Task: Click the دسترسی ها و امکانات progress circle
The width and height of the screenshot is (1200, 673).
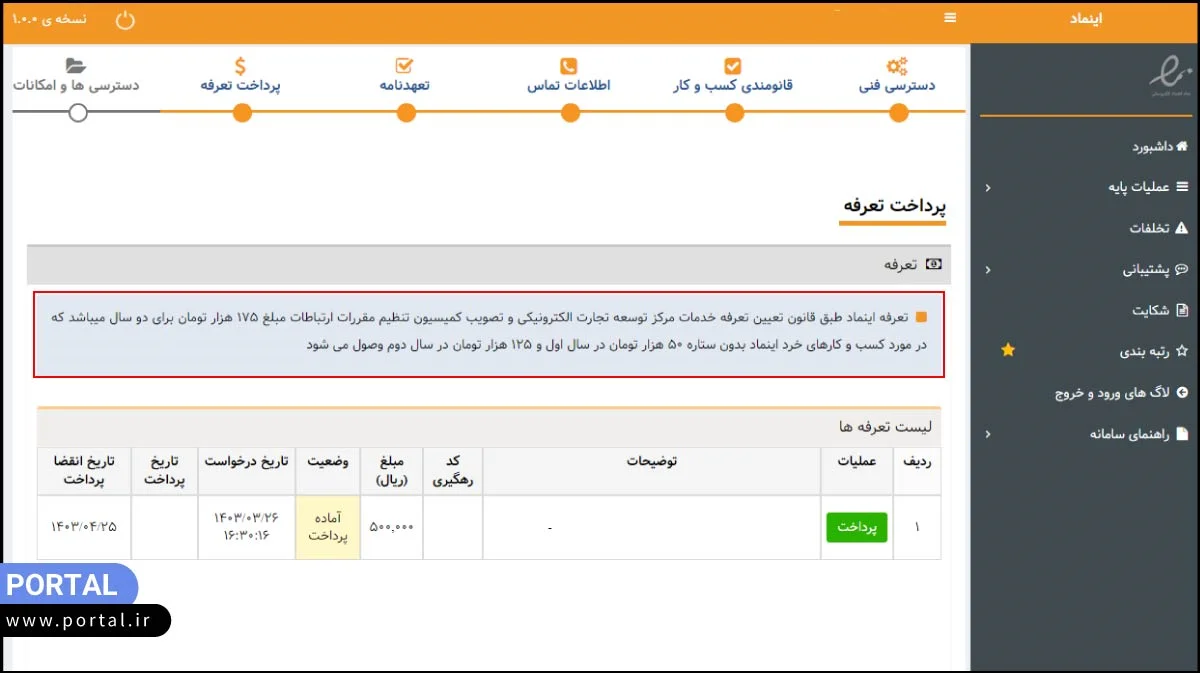Action: pyautogui.click(x=78, y=113)
